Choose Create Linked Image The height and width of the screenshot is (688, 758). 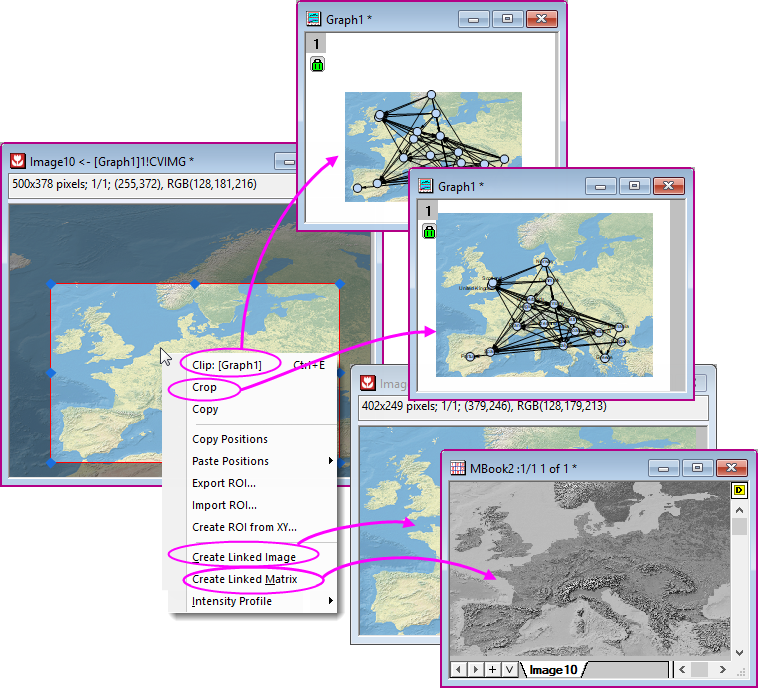click(244, 557)
